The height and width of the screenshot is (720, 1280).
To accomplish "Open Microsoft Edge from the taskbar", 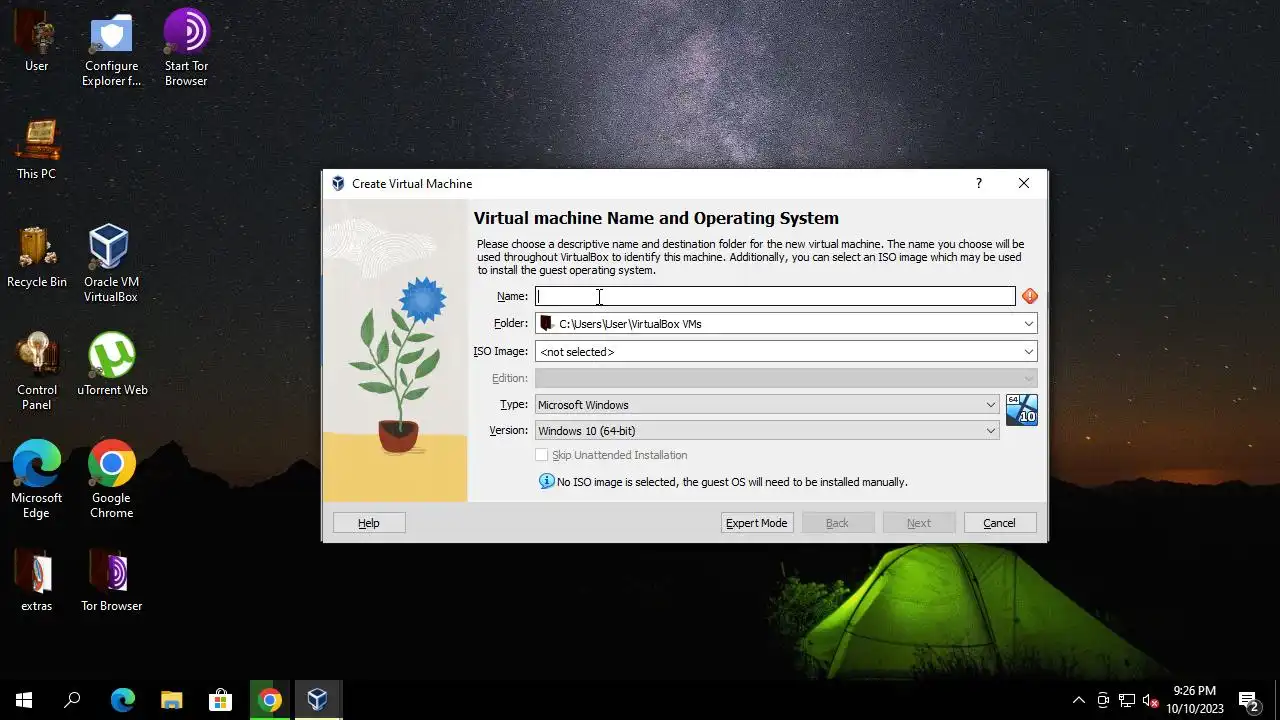I will click(x=122, y=700).
